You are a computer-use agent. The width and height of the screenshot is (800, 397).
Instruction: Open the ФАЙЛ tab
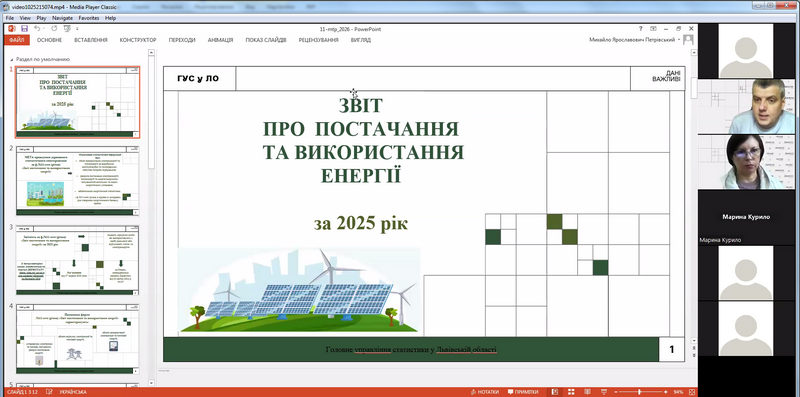coord(17,40)
